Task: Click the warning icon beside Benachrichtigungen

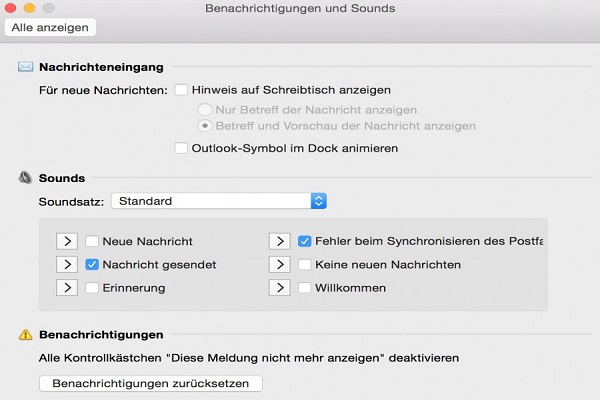Action: tap(26, 335)
